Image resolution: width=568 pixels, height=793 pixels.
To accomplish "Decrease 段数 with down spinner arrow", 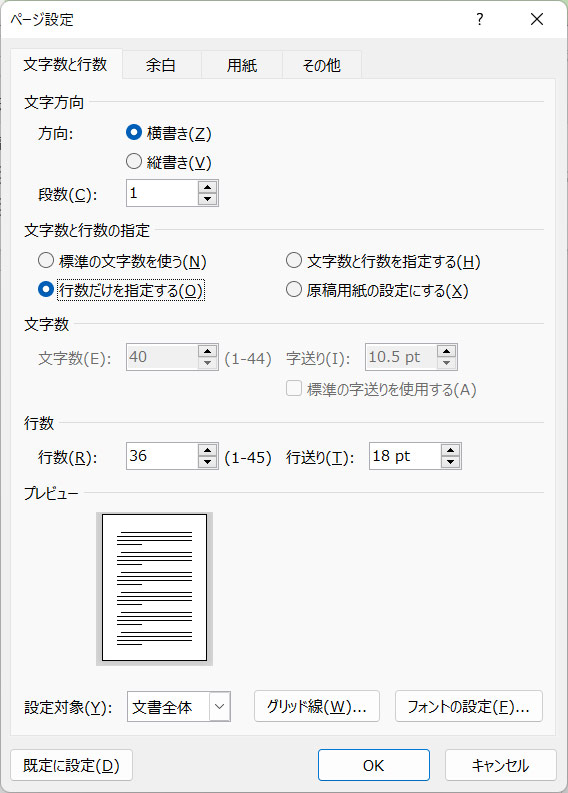I will (x=207, y=199).
